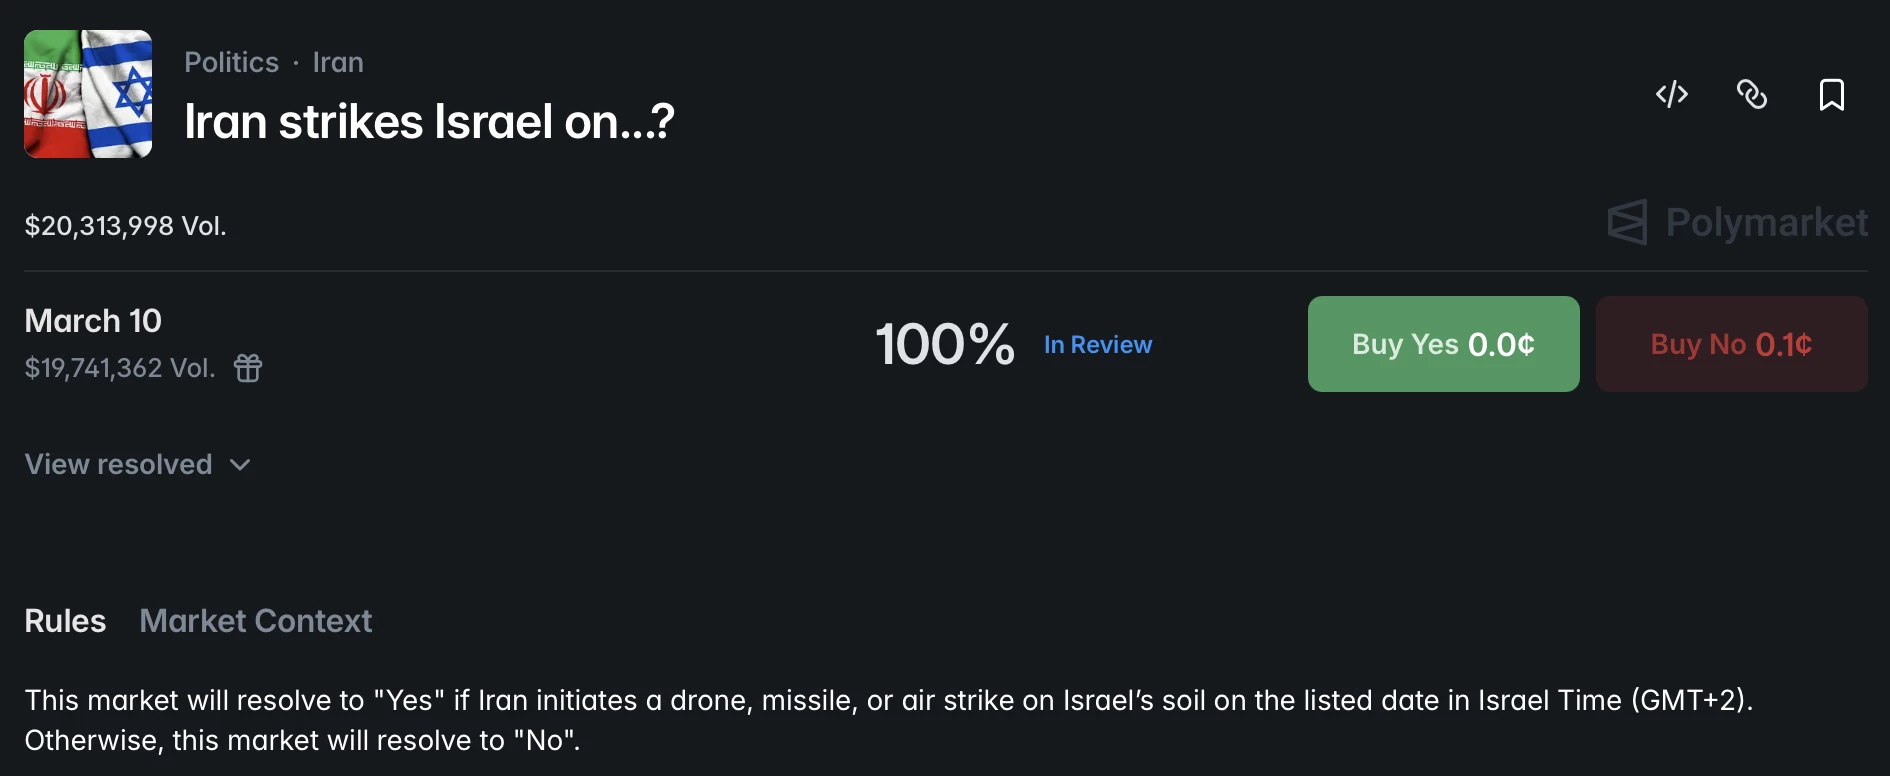Click the $20,313,998 total volume text
The width and height of the screenshot is (1890, 776).
pyautogui.click(x=125, y=226)
